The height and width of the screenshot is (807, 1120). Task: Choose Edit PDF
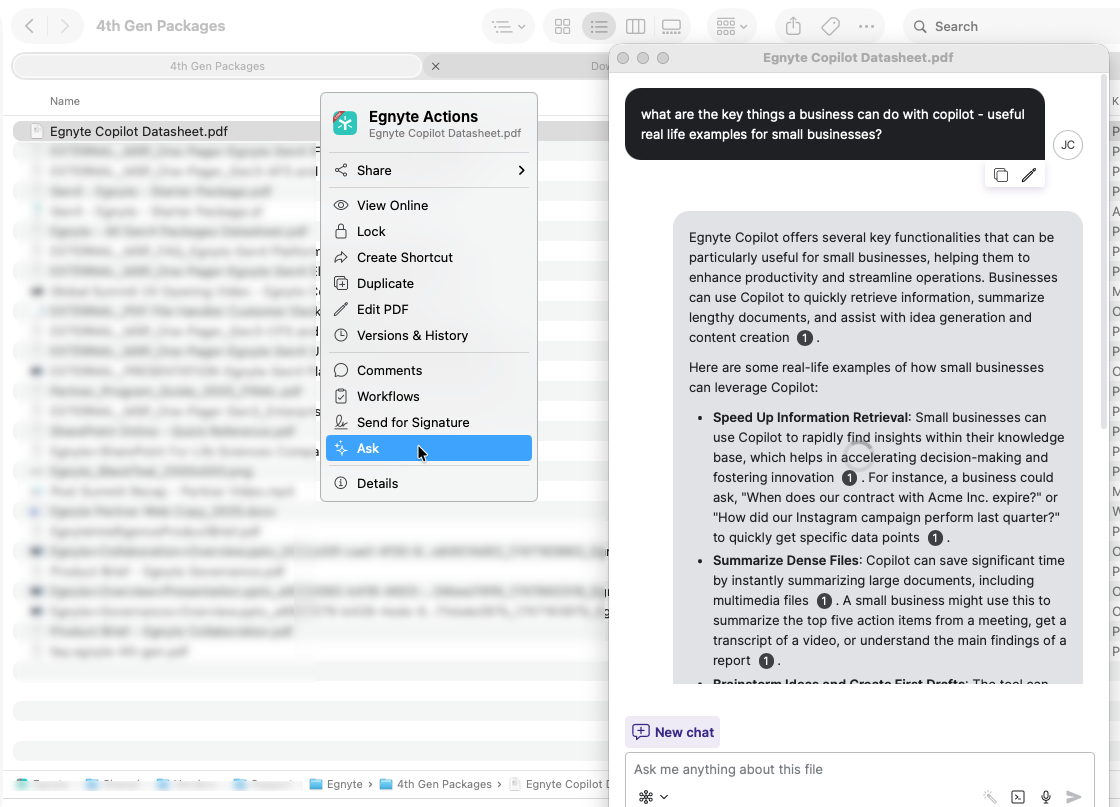coord(429,310)
